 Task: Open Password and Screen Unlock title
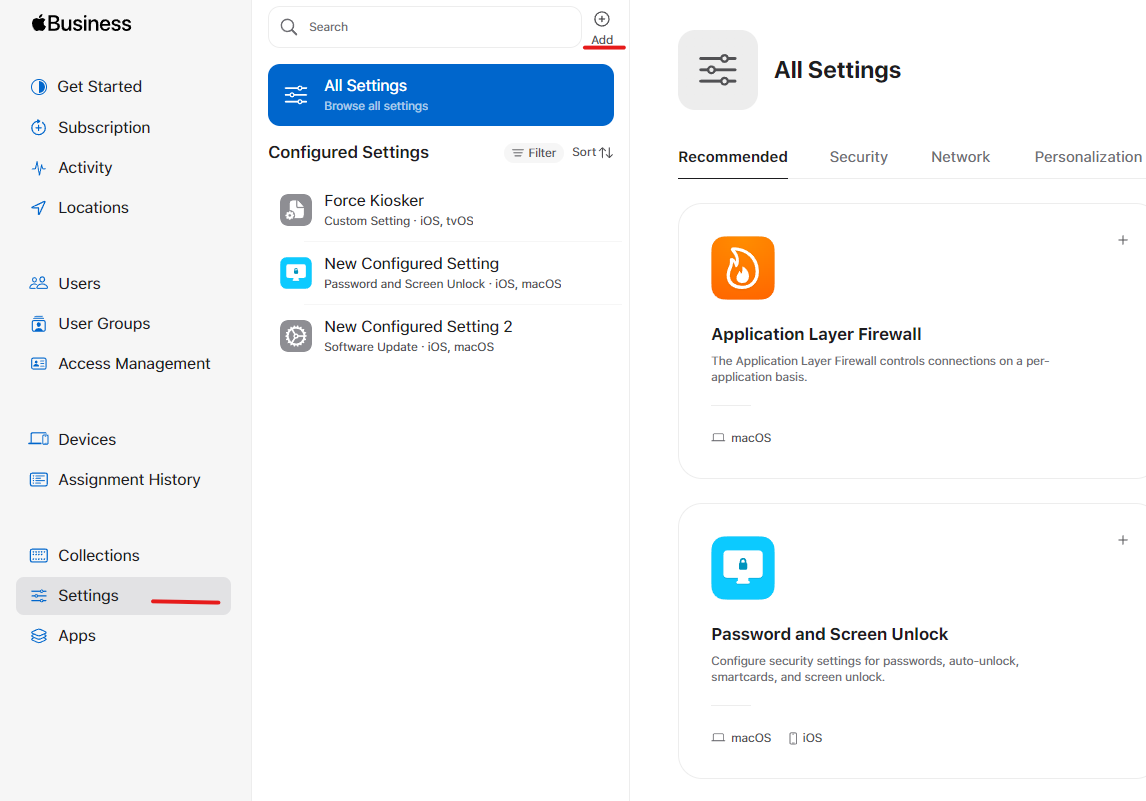click(x=830, y=634)
